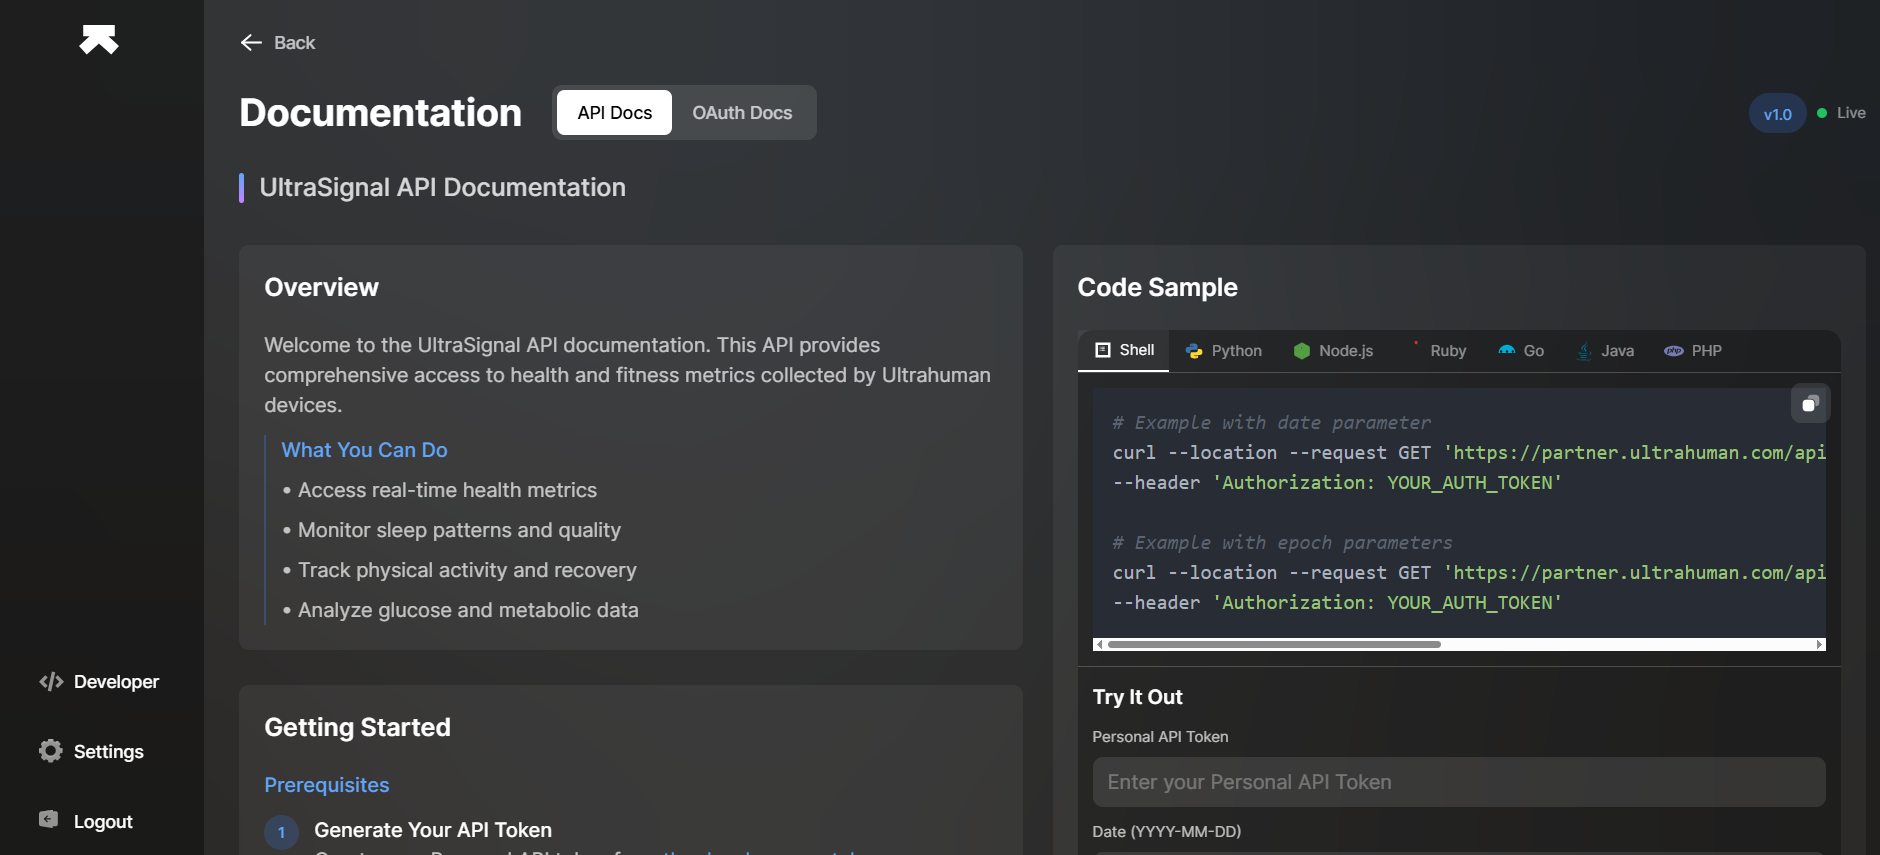Screen dimensions: 1880x855
Task: Click the 'Try It Out' heading
Action: [1137, 697]
